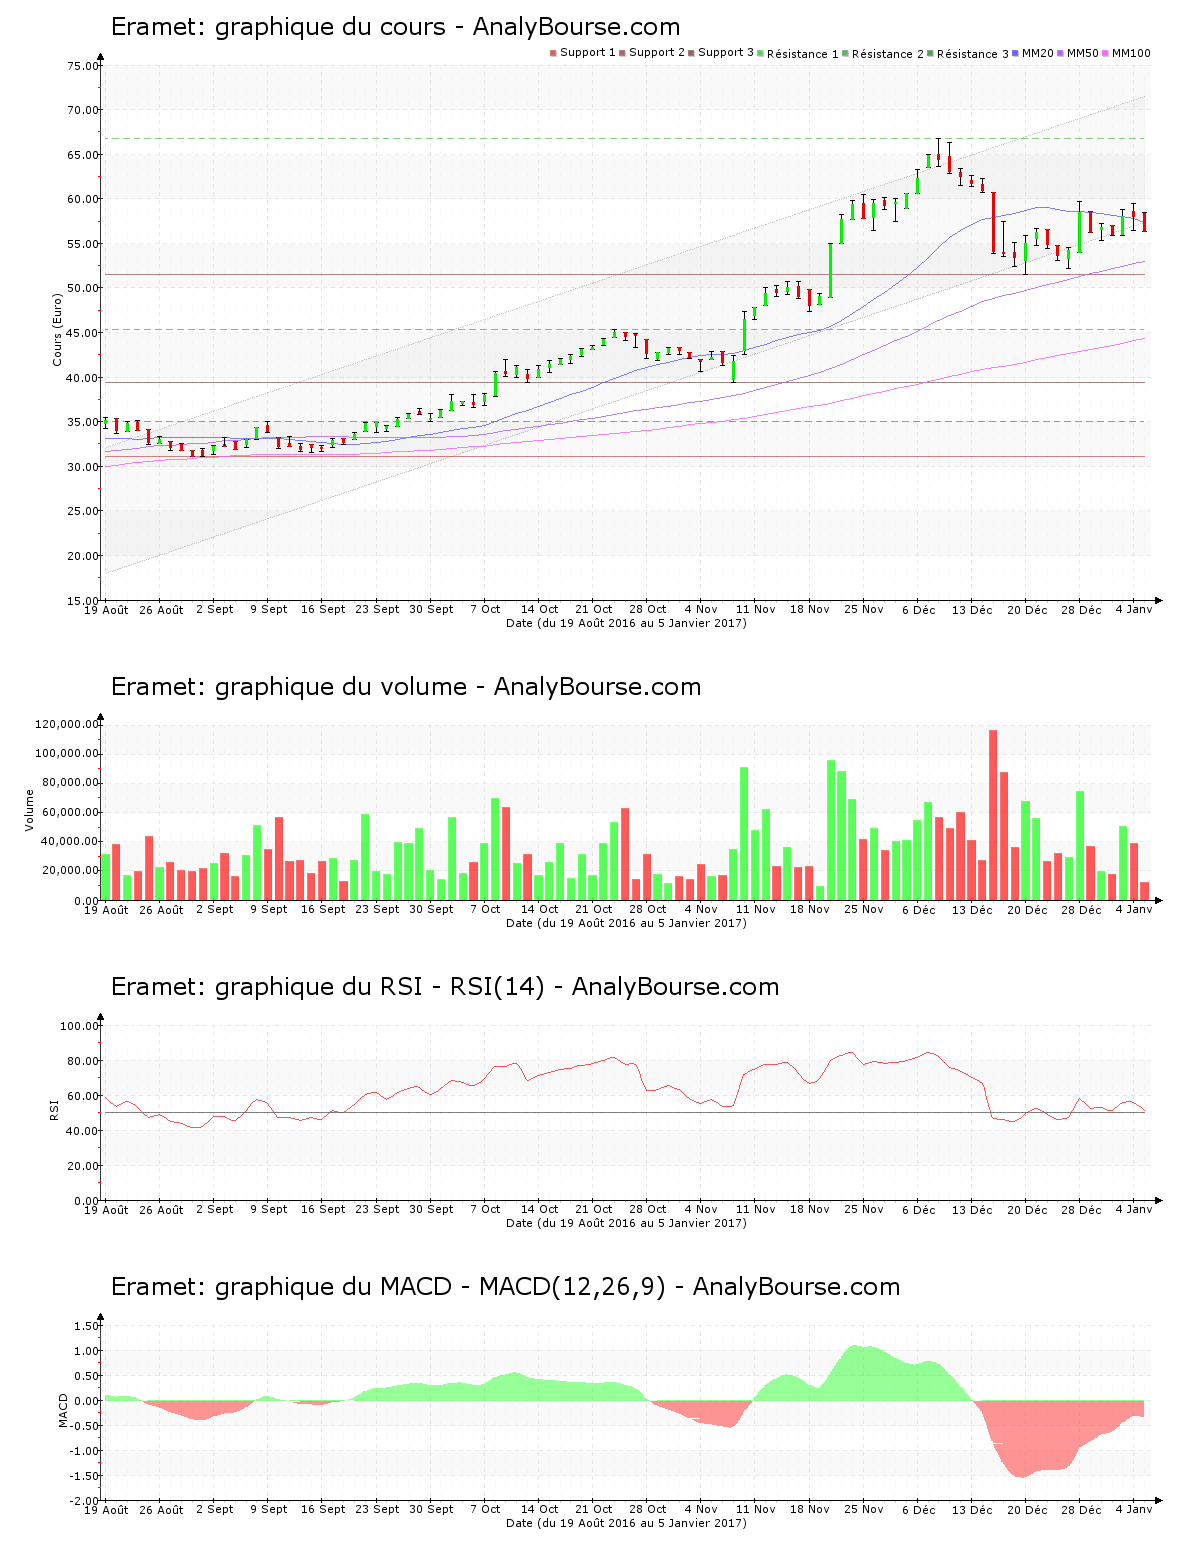This screenshot has width=1200, height=1550.
Task: Click '20 Déc' date on MACD chart
Action: point(1027,1509)
